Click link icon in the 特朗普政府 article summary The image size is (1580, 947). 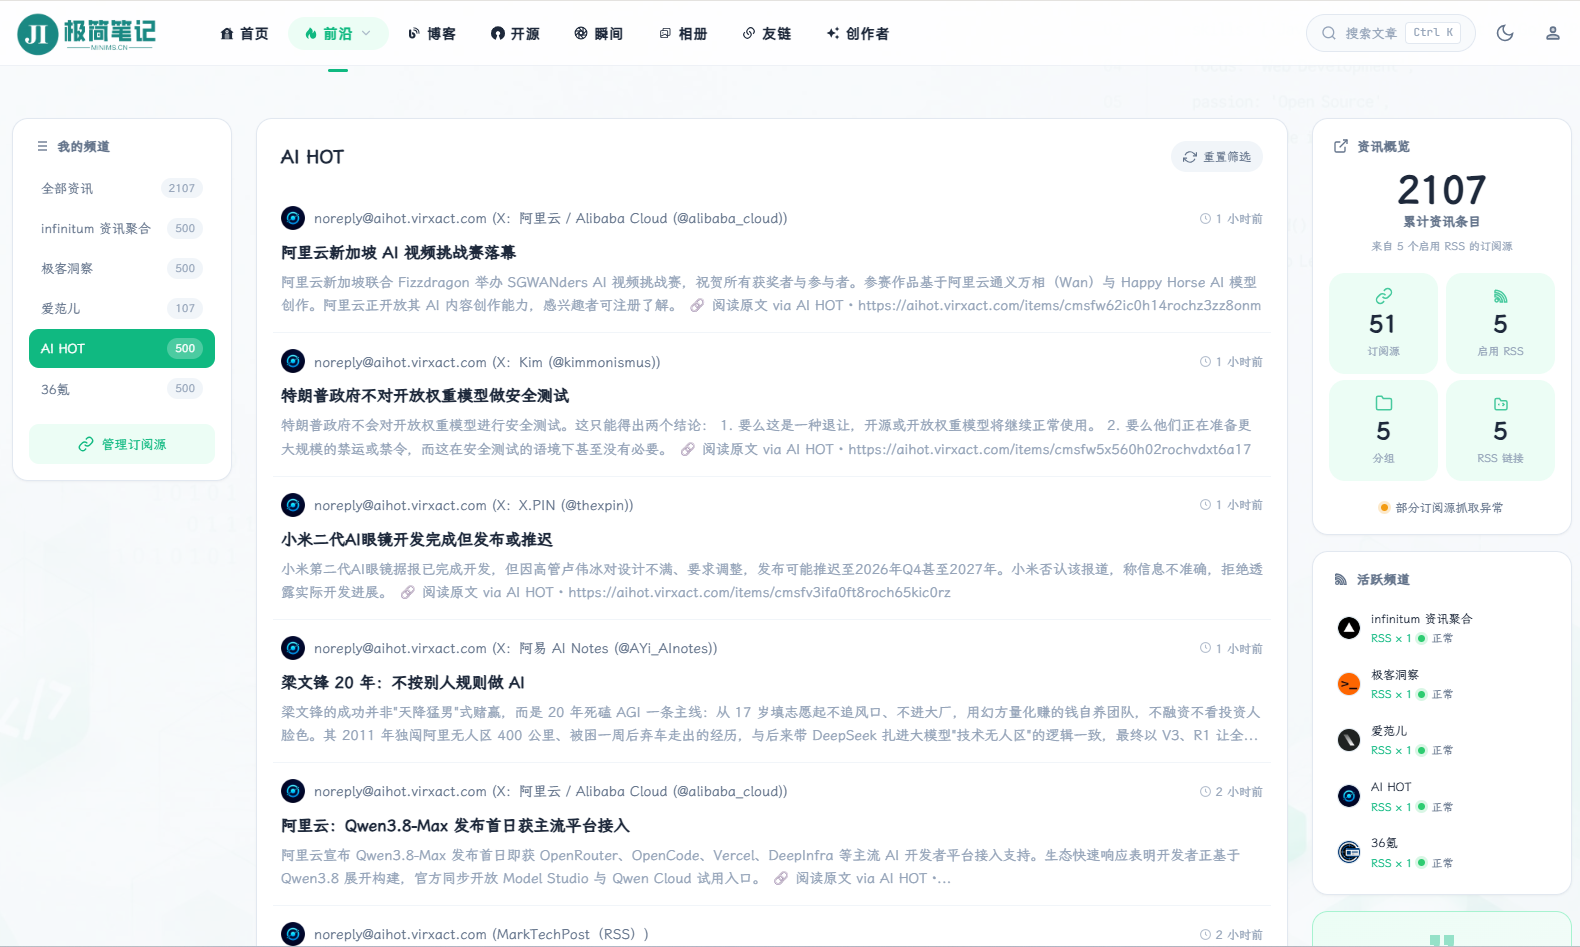[688, 449]
